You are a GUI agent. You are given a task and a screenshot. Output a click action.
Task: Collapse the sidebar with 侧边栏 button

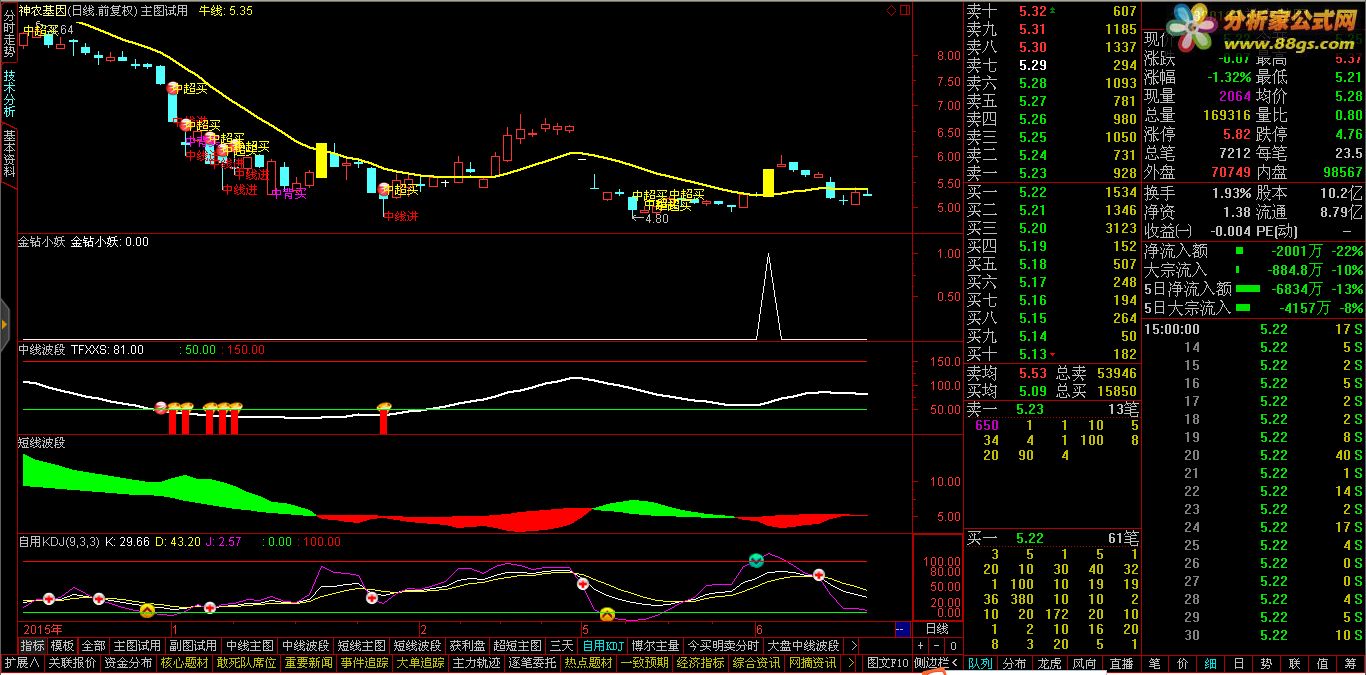click(937, 663)
